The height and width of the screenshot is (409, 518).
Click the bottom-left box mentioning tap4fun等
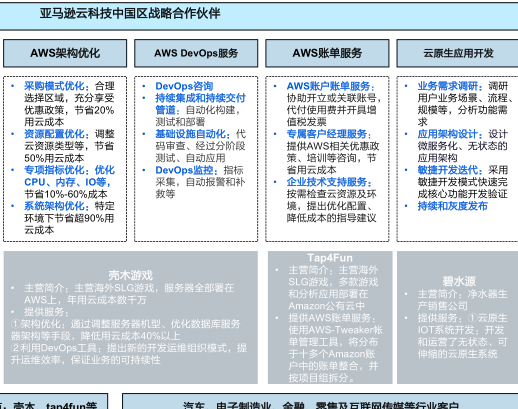click(x=53, y=402)
